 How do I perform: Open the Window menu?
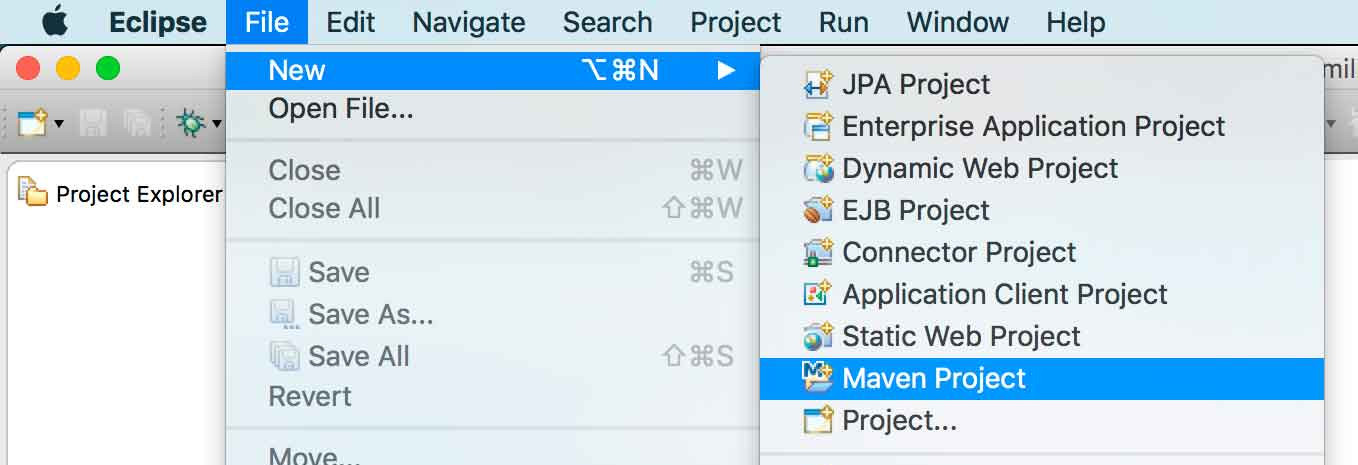958,22
